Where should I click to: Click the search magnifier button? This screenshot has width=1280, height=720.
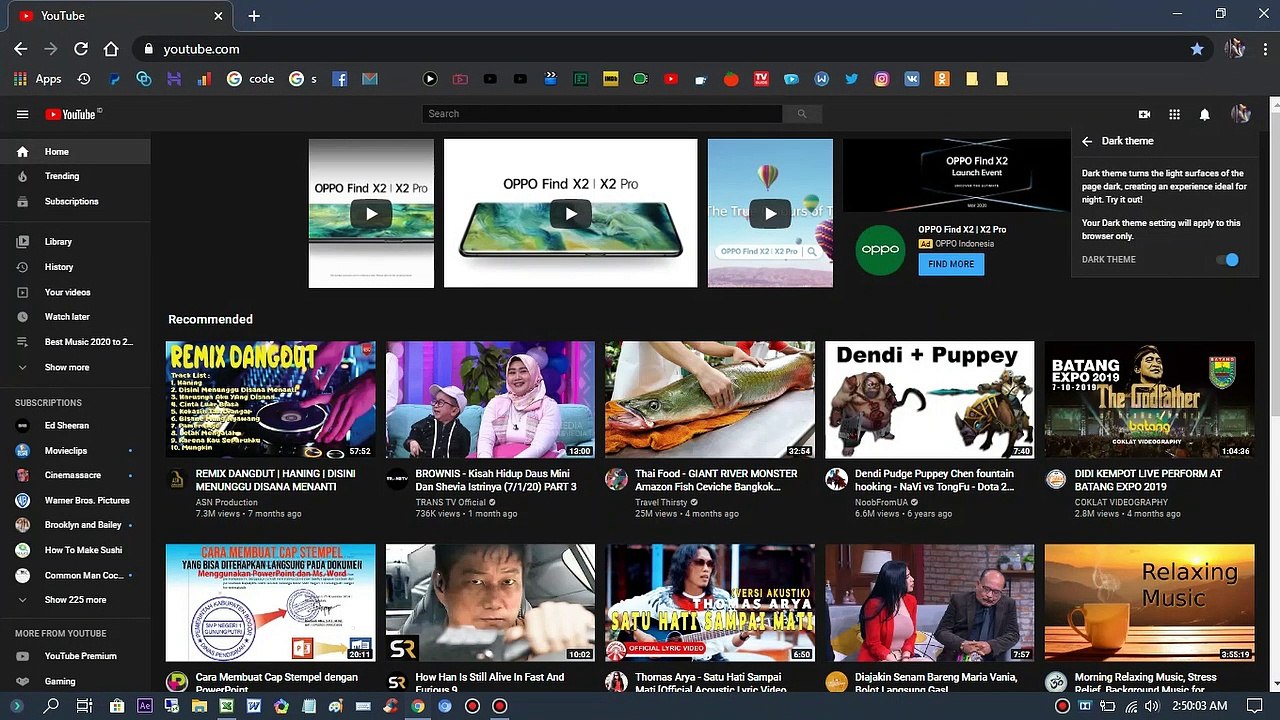[801, 114]
